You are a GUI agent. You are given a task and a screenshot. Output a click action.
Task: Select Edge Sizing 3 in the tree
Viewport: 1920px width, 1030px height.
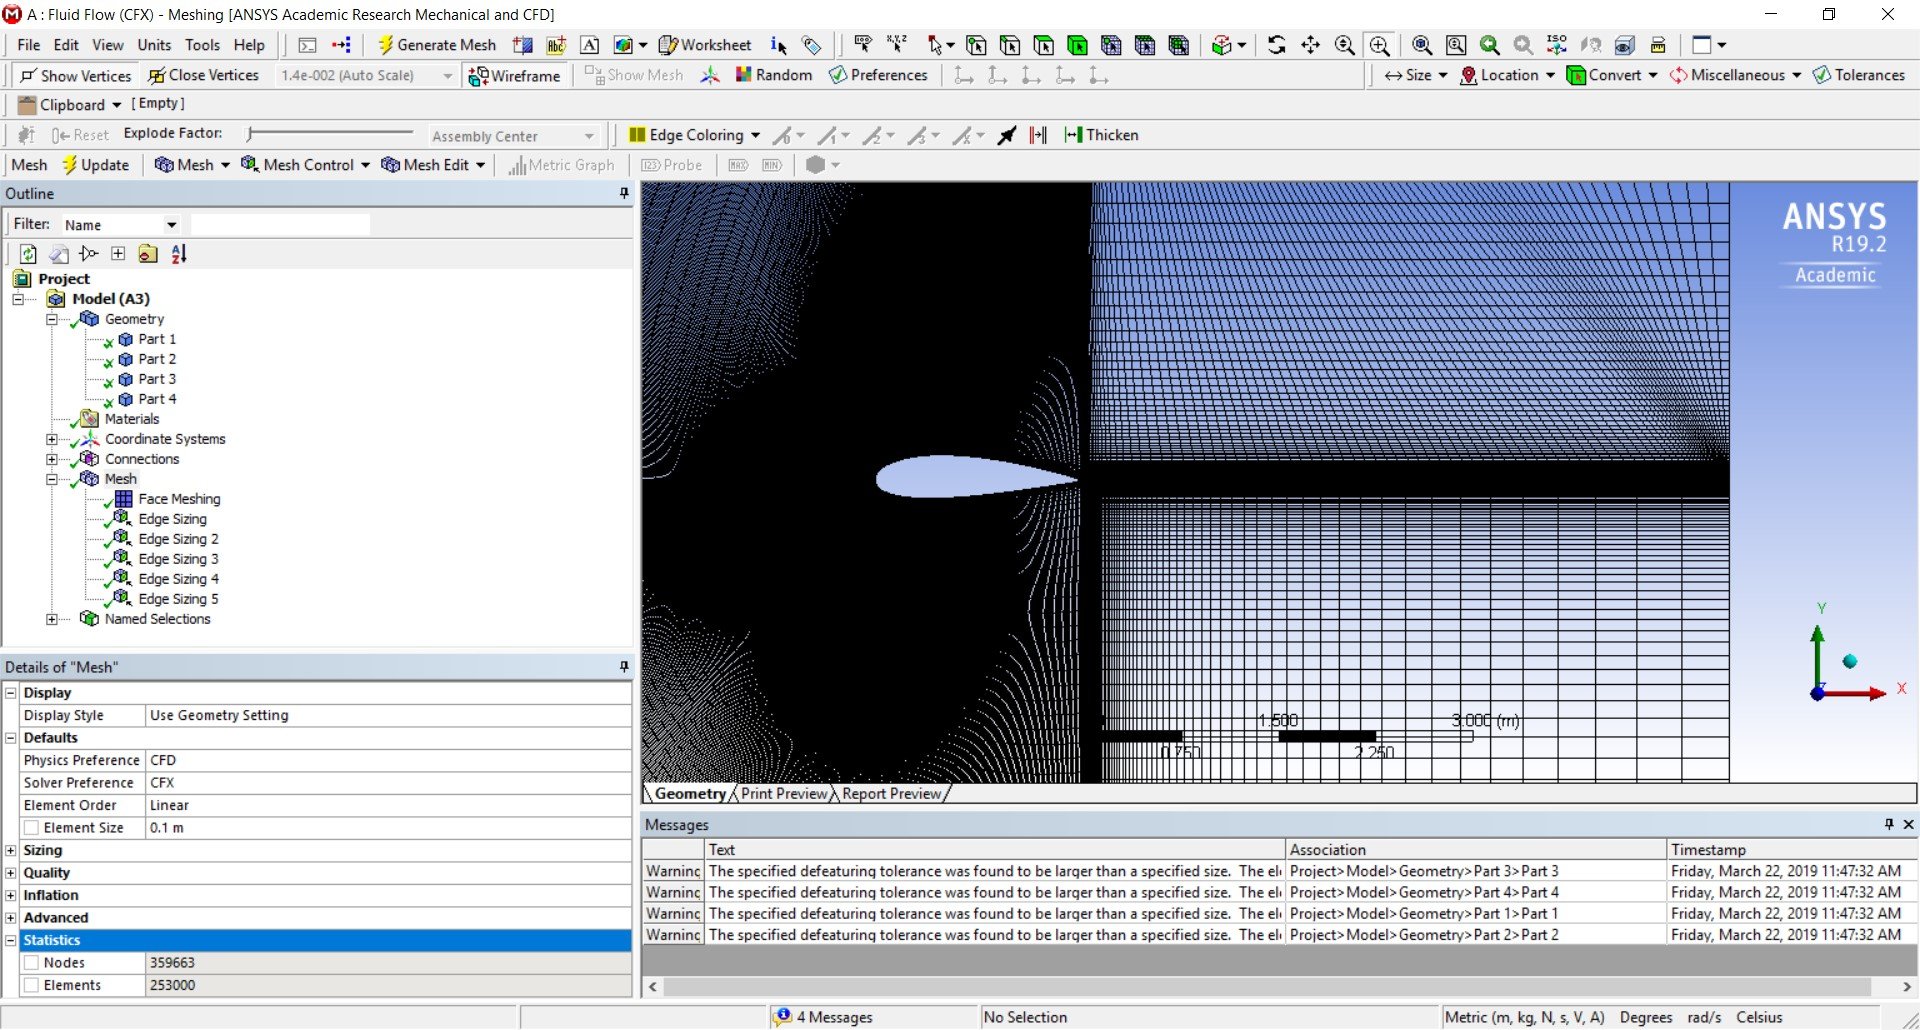[x=178, y=559]
